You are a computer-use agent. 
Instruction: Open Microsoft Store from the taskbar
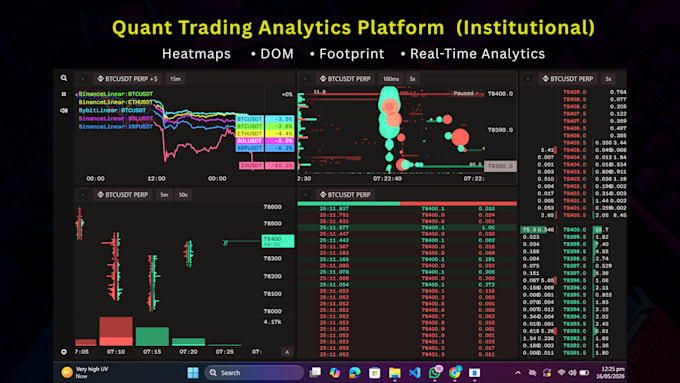[375, 373]
